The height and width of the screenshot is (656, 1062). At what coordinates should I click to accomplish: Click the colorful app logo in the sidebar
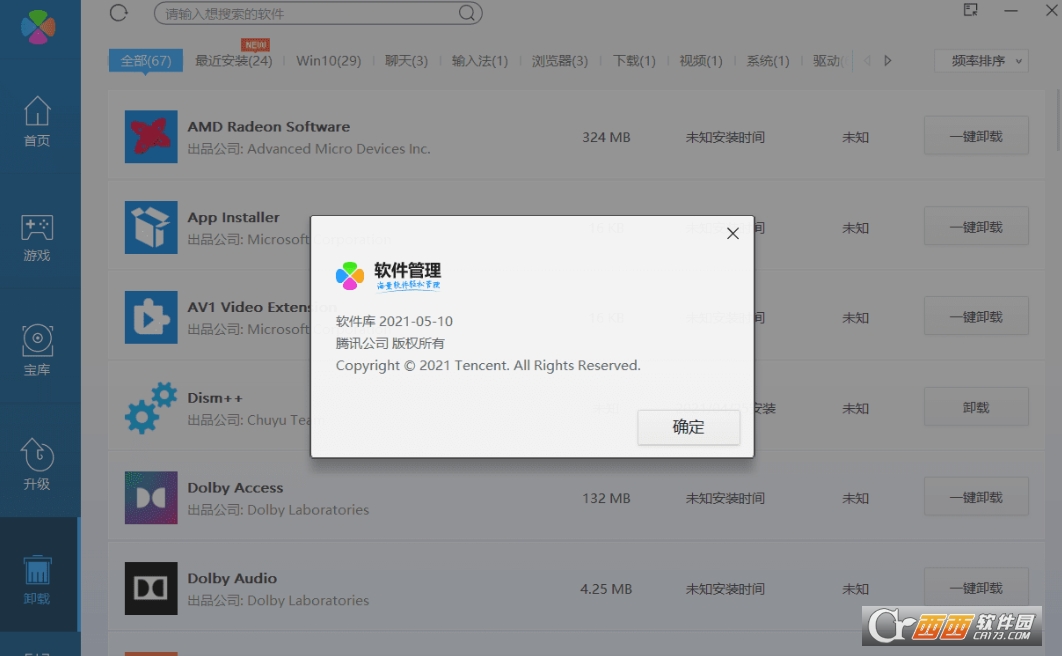coord(38,26)
